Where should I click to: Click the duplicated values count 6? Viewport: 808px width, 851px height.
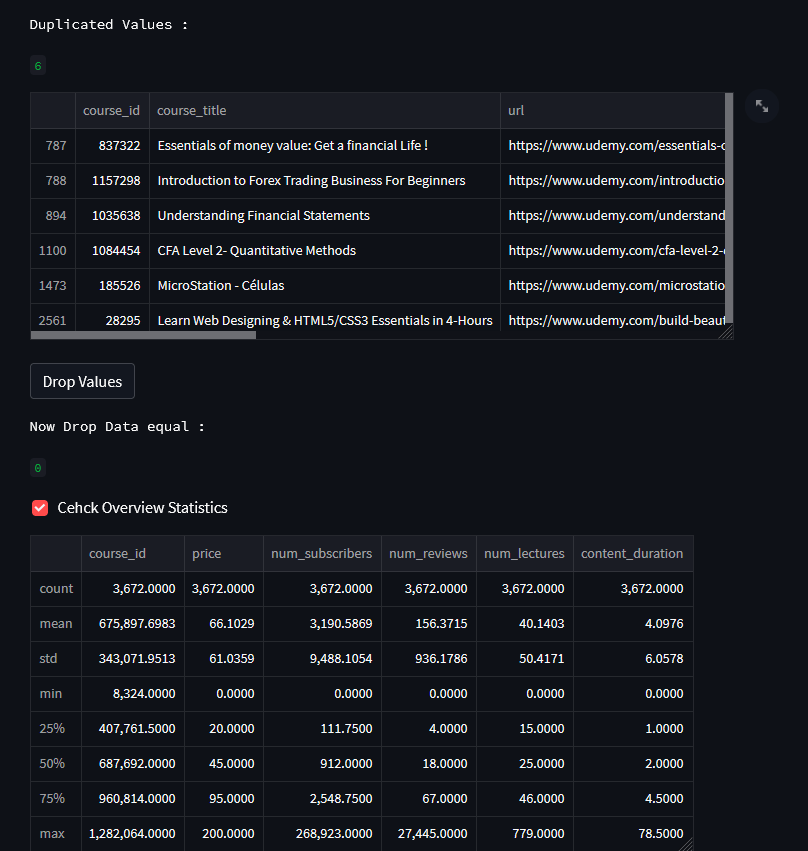tap(38, 66)
